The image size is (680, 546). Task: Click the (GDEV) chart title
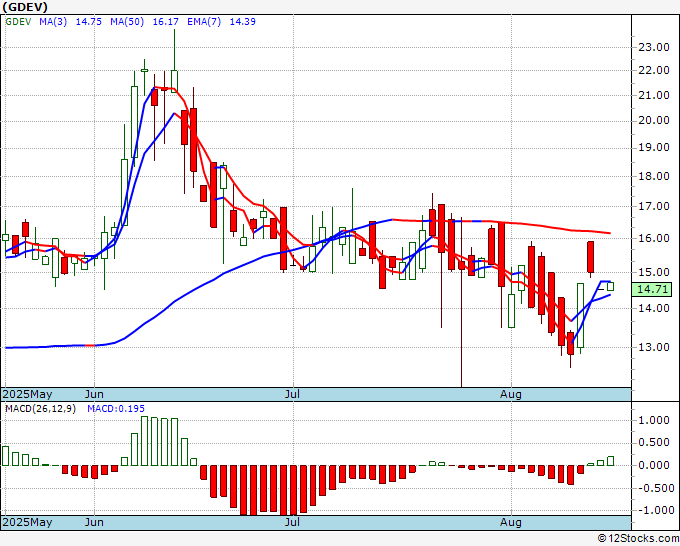25,7
